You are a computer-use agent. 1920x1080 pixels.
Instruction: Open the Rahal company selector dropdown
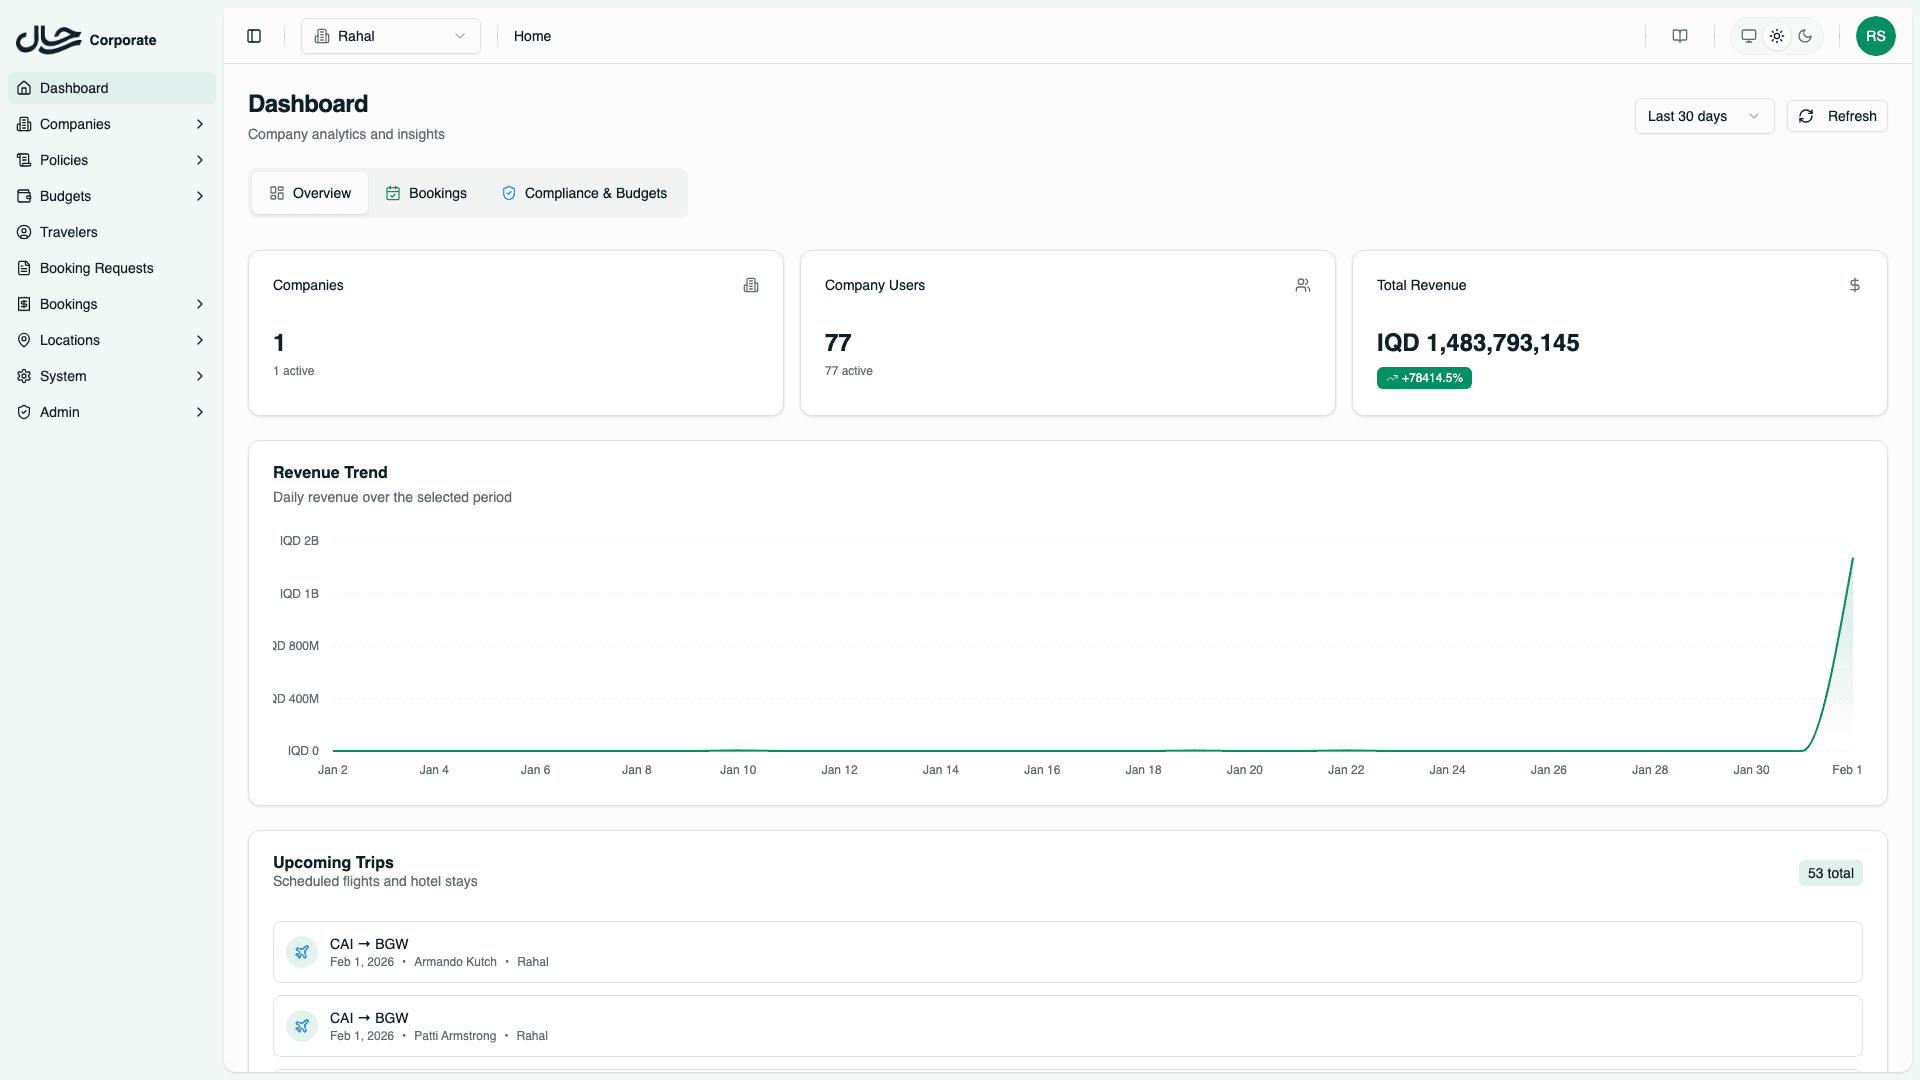(x=390, y=36)
